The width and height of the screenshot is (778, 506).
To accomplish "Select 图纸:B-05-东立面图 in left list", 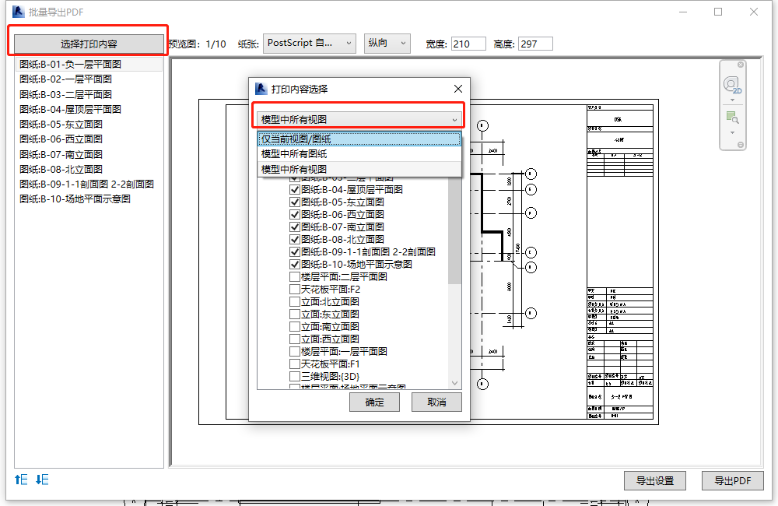I will [x=61, y=124].
